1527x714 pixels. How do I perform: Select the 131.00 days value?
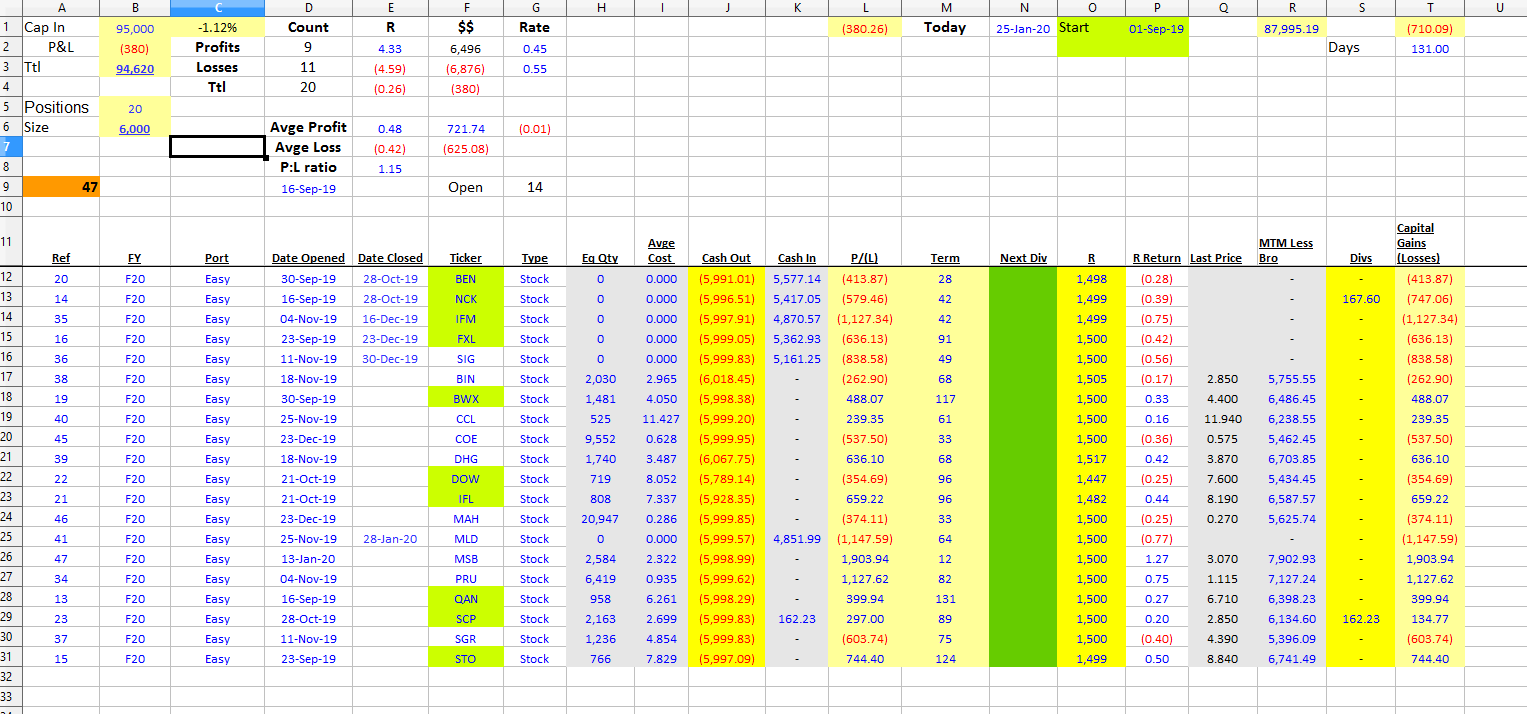(1429, 48)
